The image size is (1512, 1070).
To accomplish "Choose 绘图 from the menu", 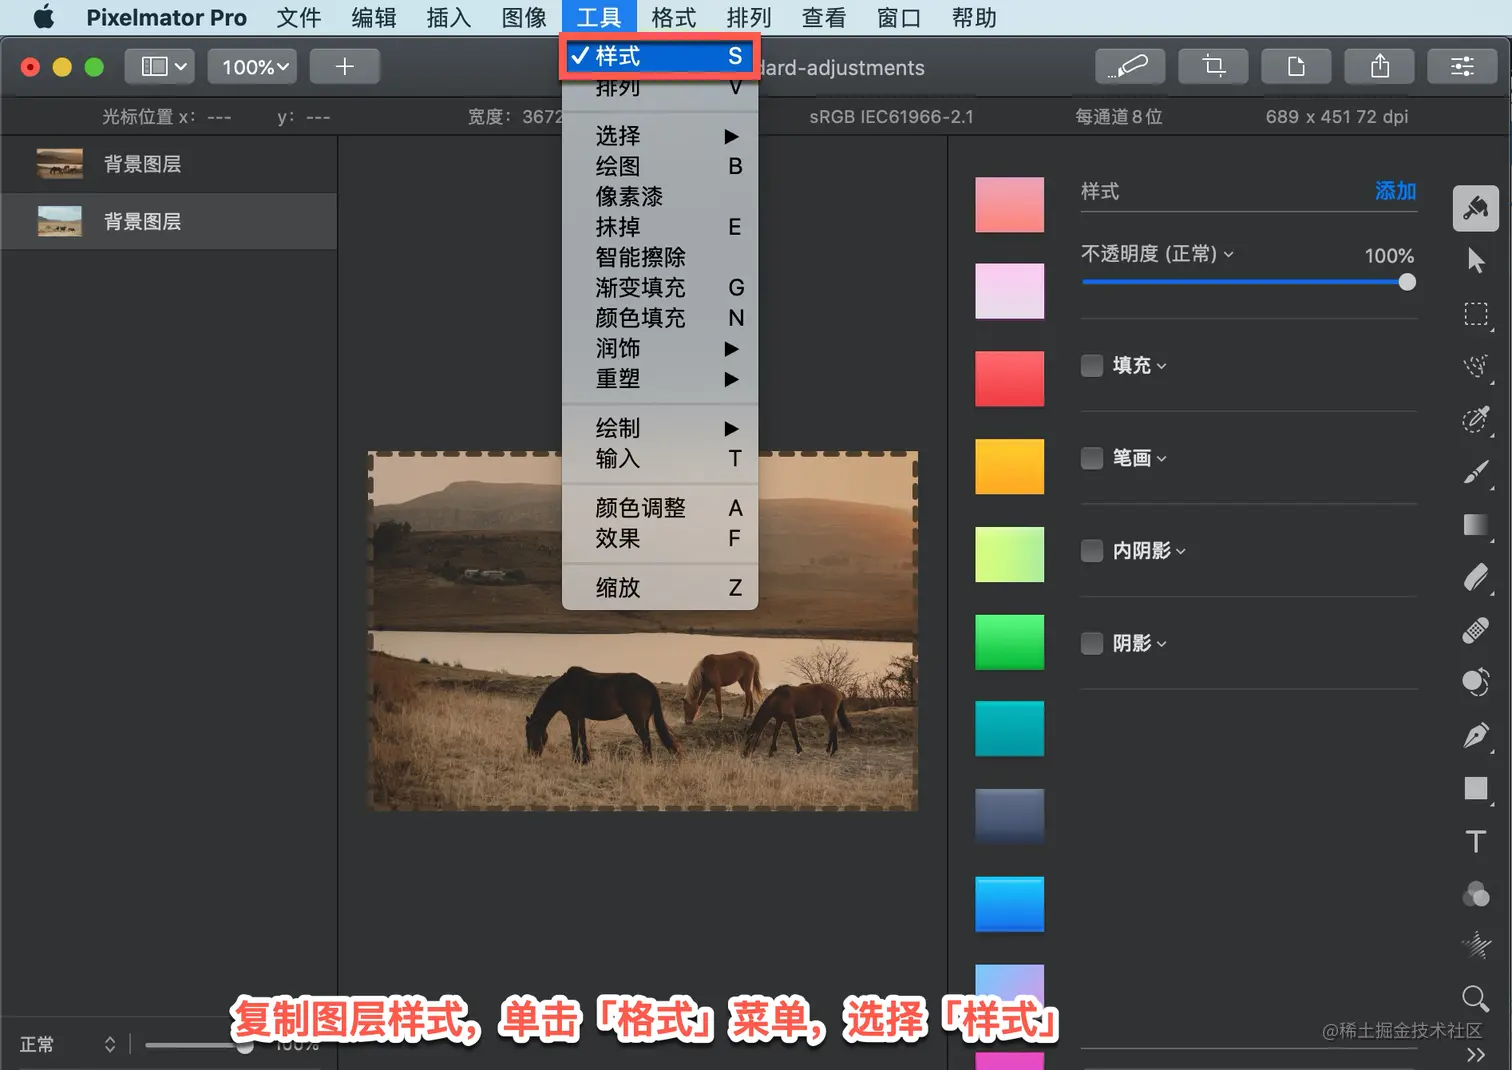I will pyautogui.click(x=660, y=166).
